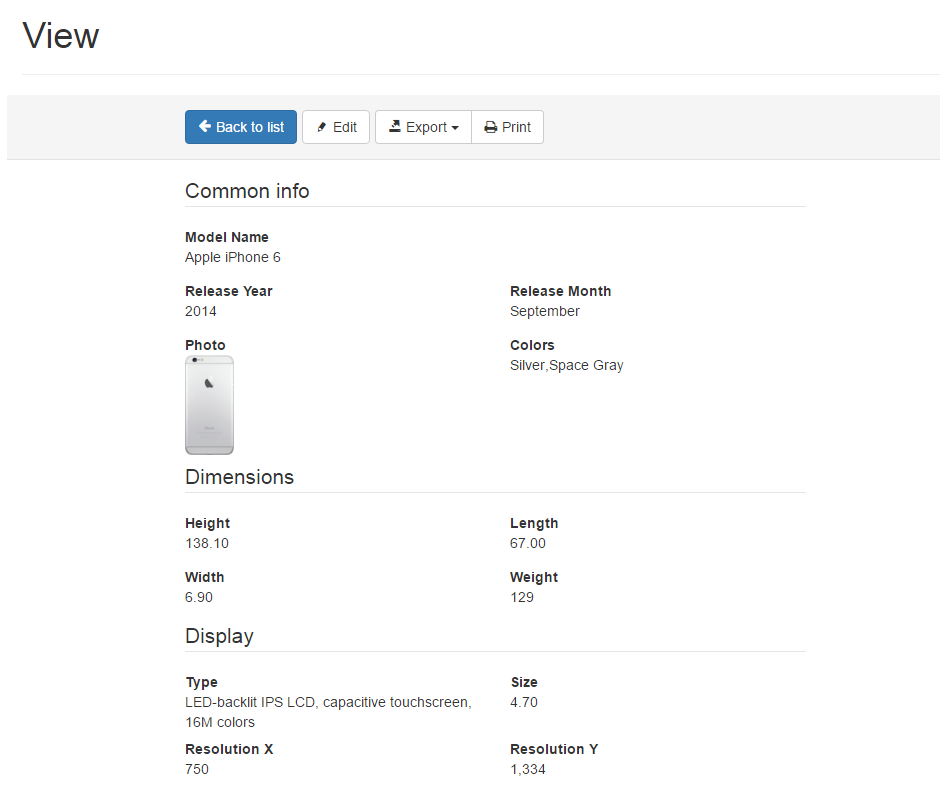Screen dimensions: 940x798
Task: Click the weight value 129
Action: 522,597
